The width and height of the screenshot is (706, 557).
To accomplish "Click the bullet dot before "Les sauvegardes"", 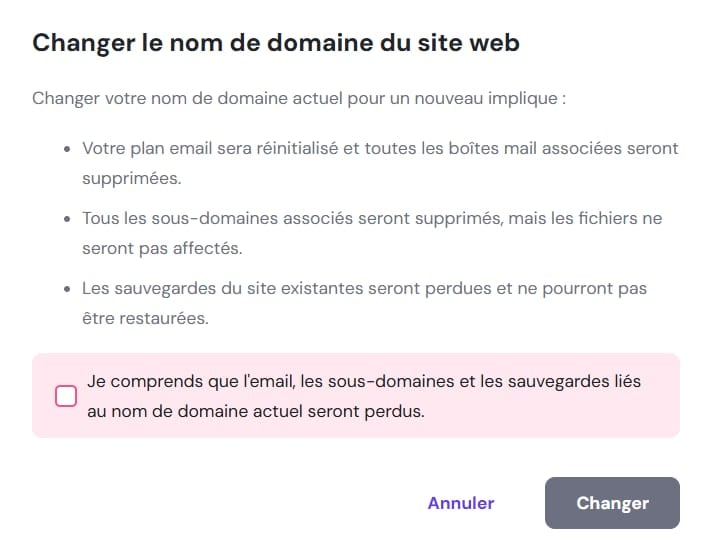I will [66, 288].
